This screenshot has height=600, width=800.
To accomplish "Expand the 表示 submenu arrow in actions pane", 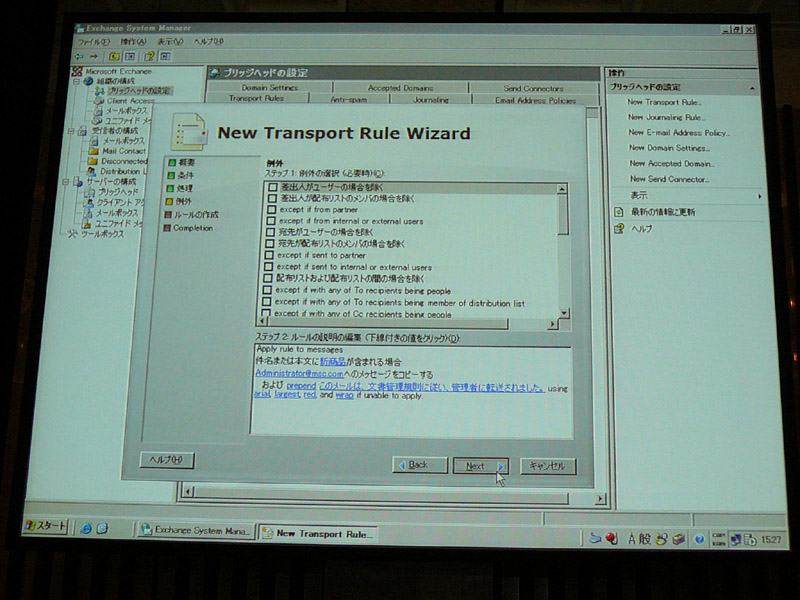I will [x=760, y=196].
